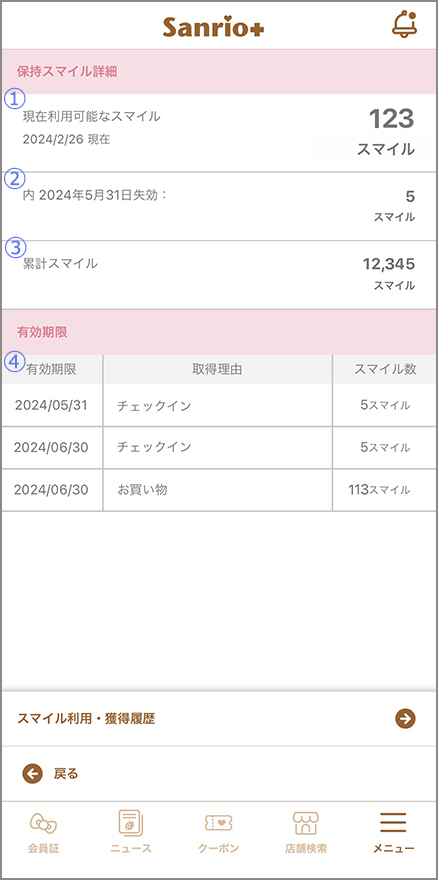Click the 取得理由 column header
Image resolution: width=438 pixels, height=880 pixels.
click(x=217, y=369)
